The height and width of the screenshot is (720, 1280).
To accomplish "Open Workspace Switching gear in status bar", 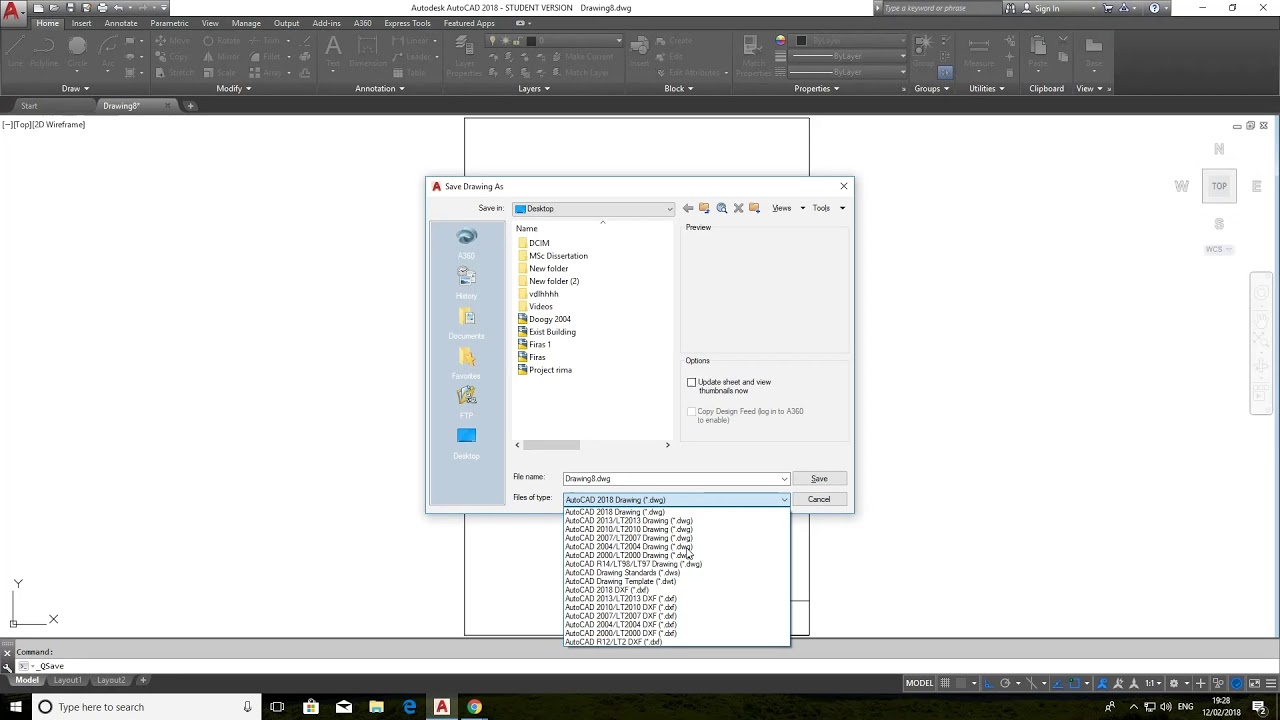I will [1174, 683].
